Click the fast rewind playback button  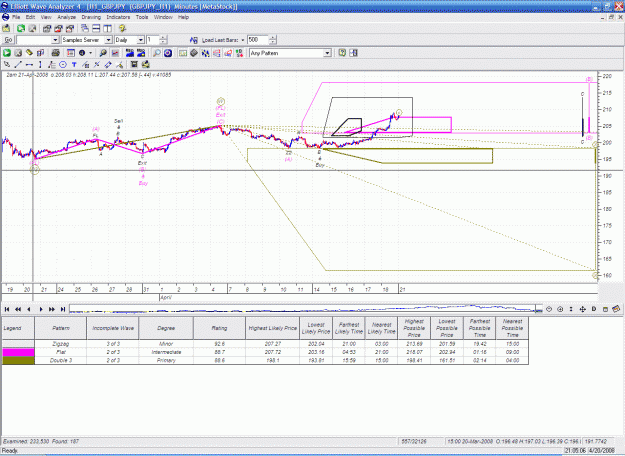click(x=18, y=309)
